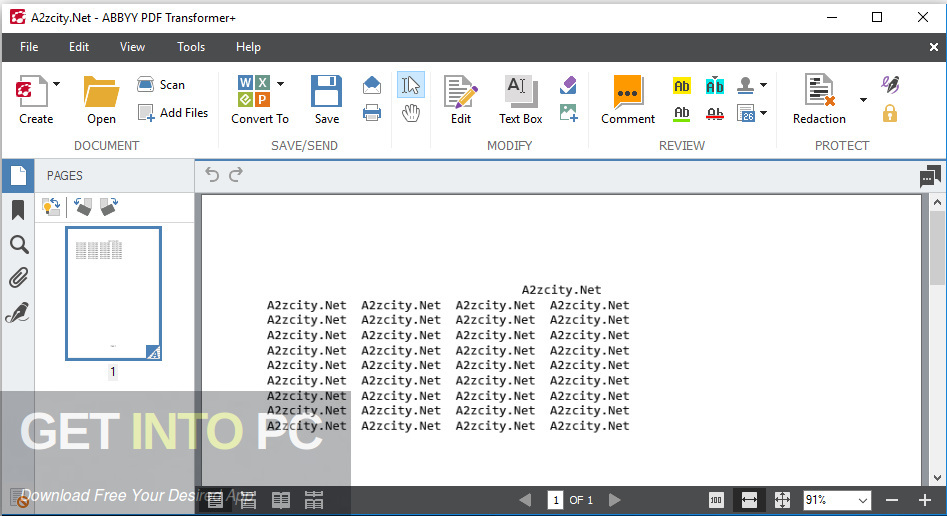The height and width of the screenshot is (516, 947).
Task: Open the Tools menu
Action: (191, 47)
